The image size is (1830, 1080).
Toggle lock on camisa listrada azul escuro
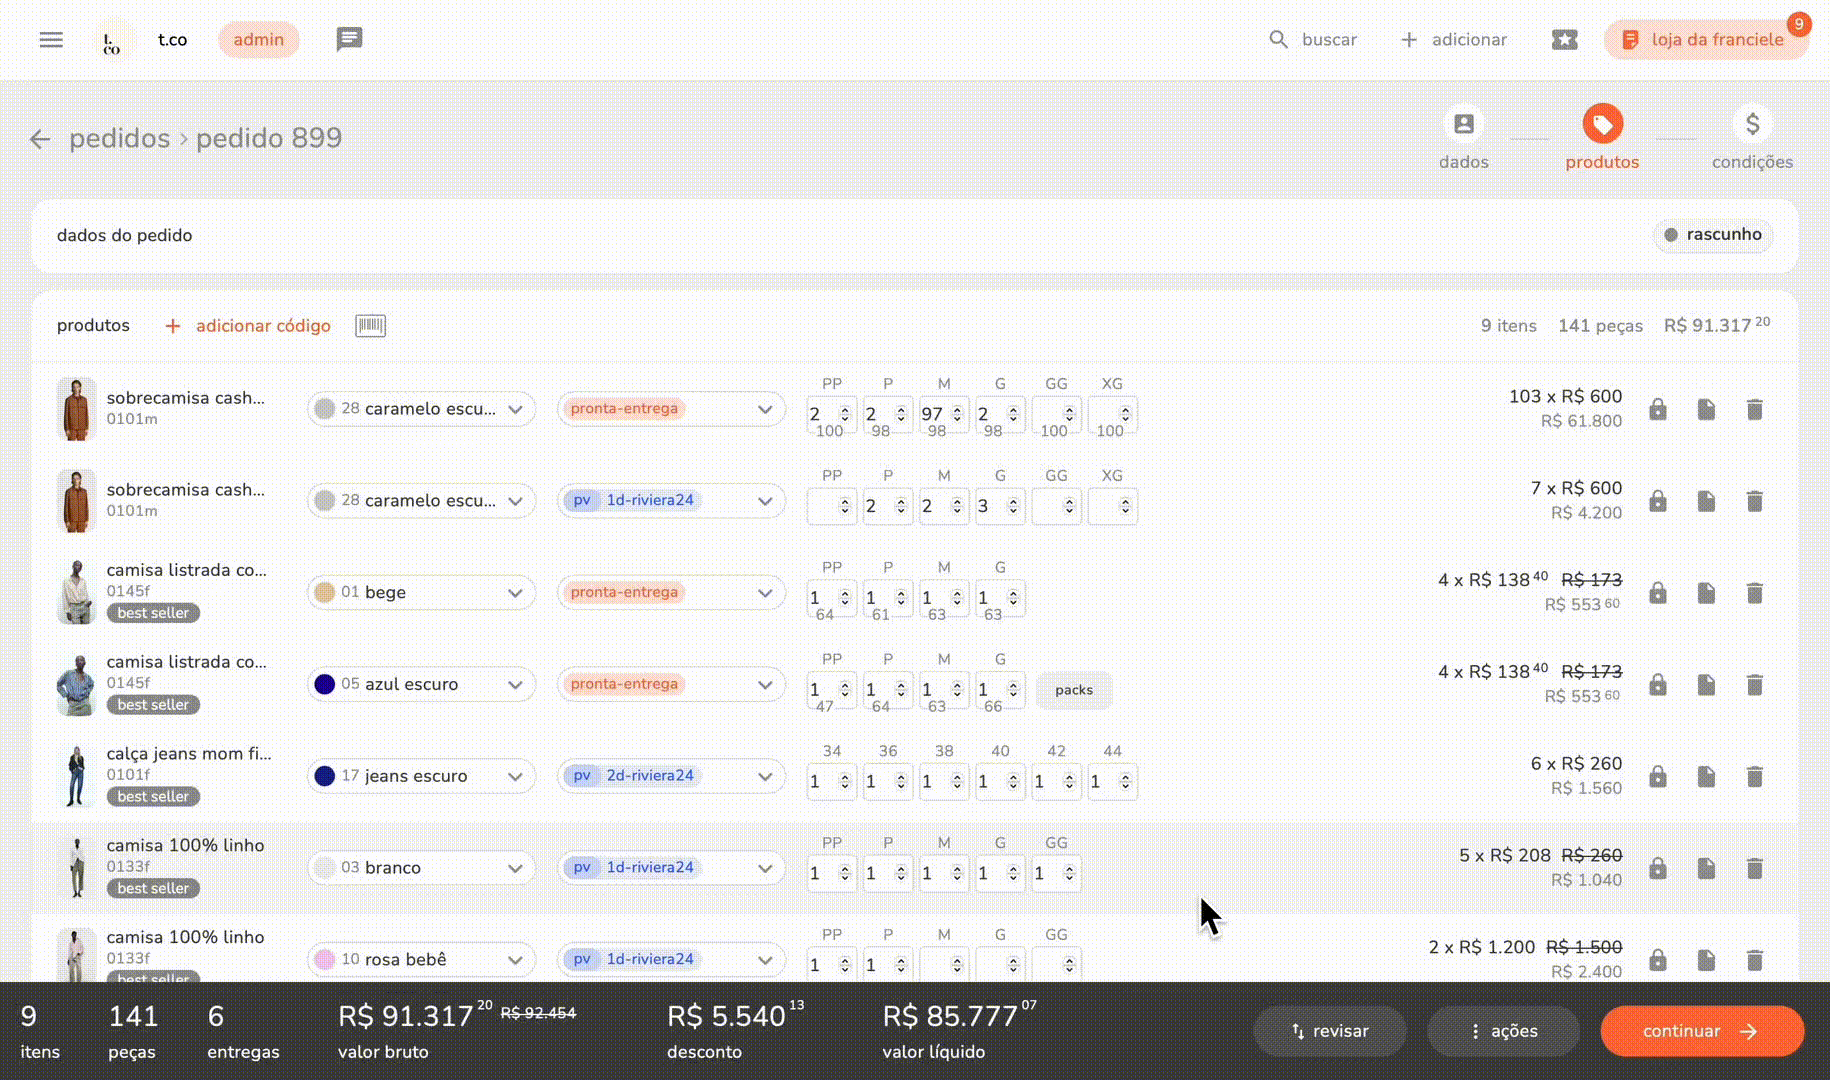(x=1657, y=685)
